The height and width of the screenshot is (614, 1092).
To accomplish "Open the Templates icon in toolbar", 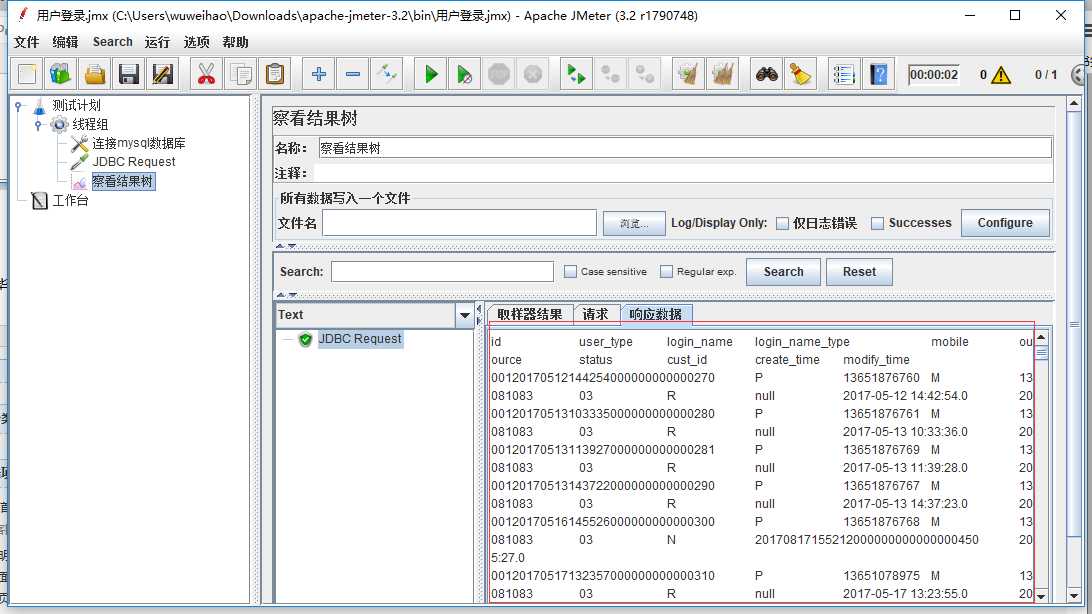I will (x=61, y=74).
